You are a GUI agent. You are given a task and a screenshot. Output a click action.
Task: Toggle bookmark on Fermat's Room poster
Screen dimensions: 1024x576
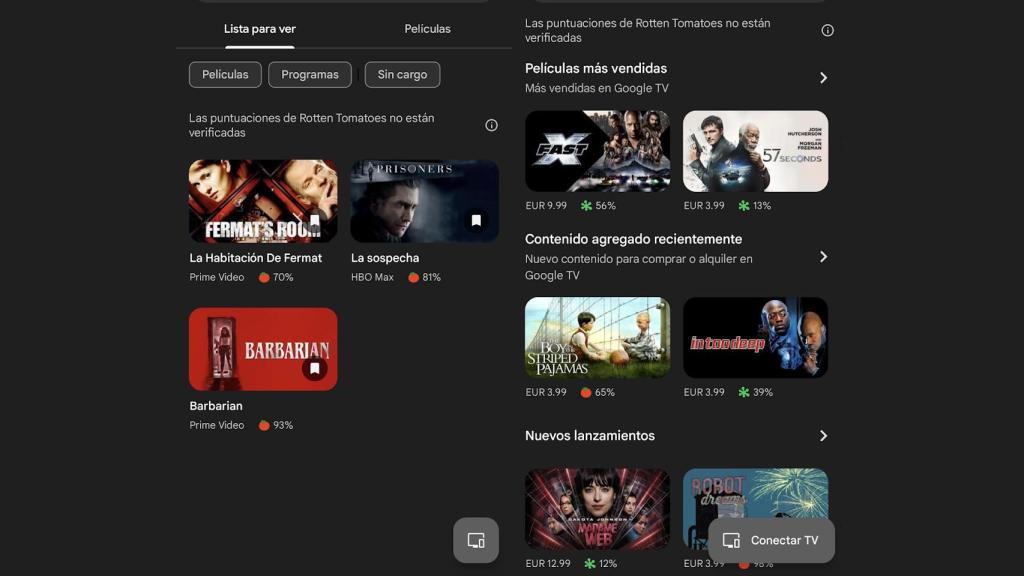tap(315, 220)
